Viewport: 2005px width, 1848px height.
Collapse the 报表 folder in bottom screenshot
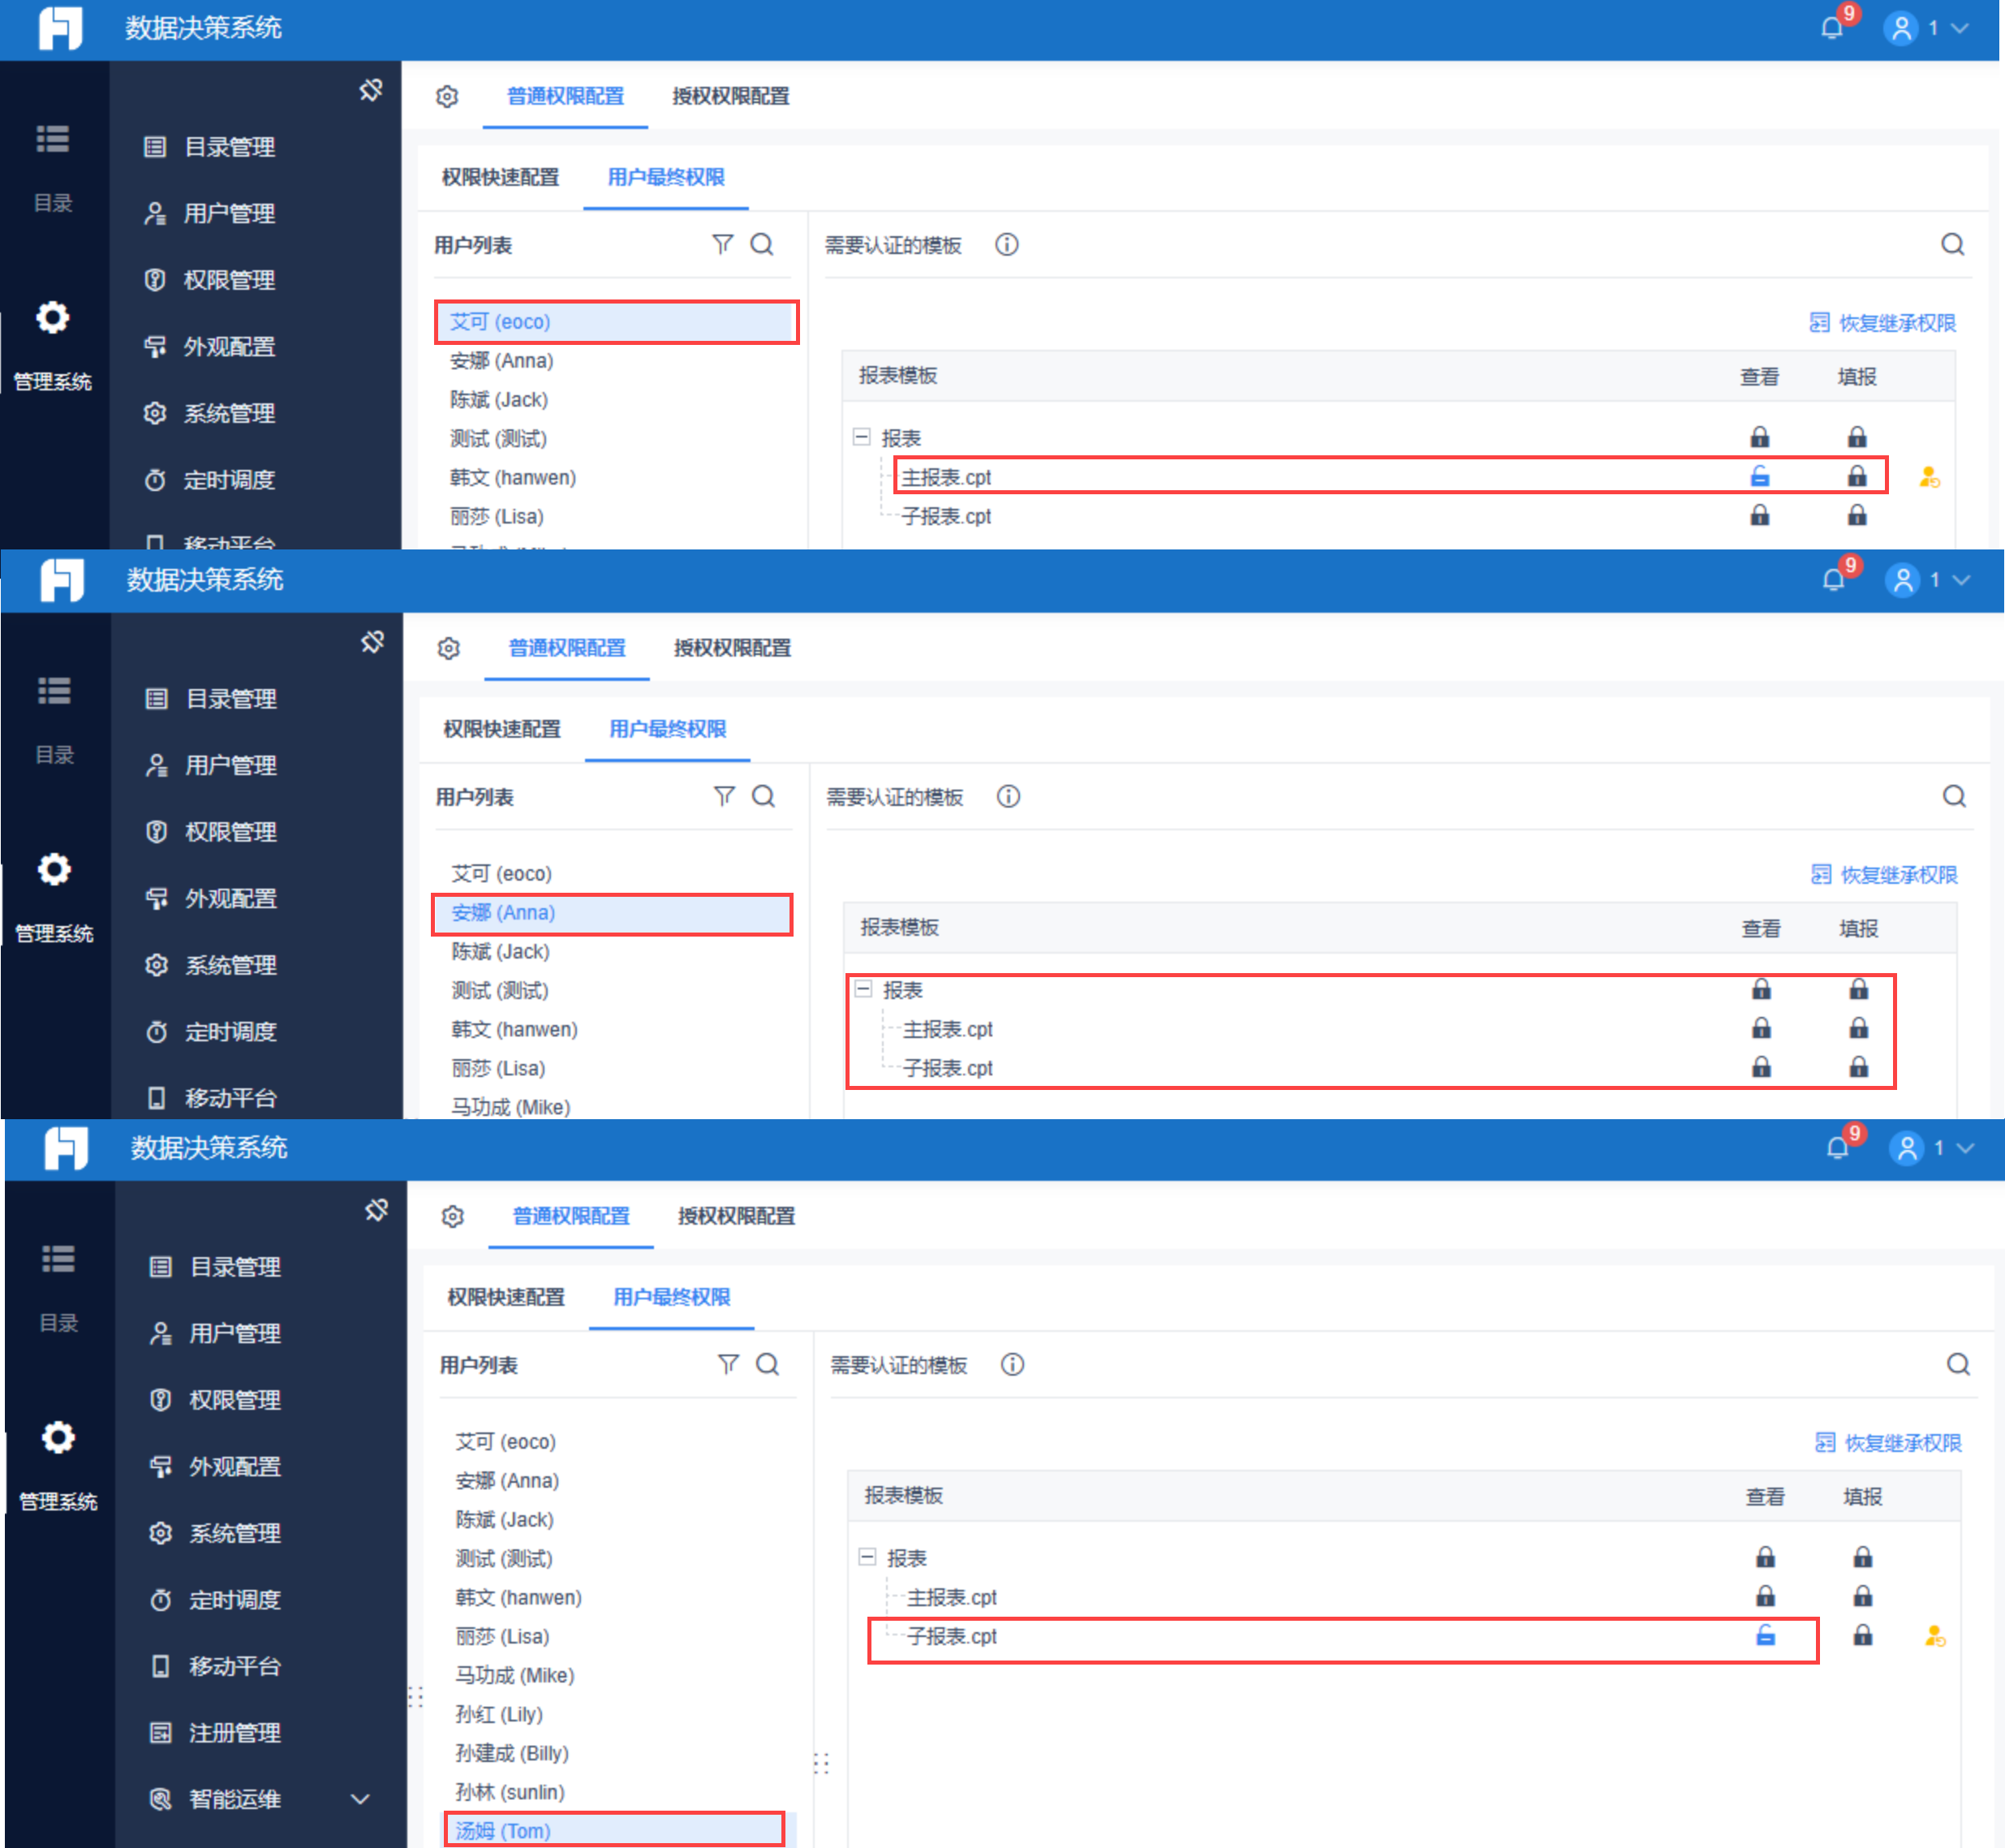pyautogui.click(x=868, y=1557)
